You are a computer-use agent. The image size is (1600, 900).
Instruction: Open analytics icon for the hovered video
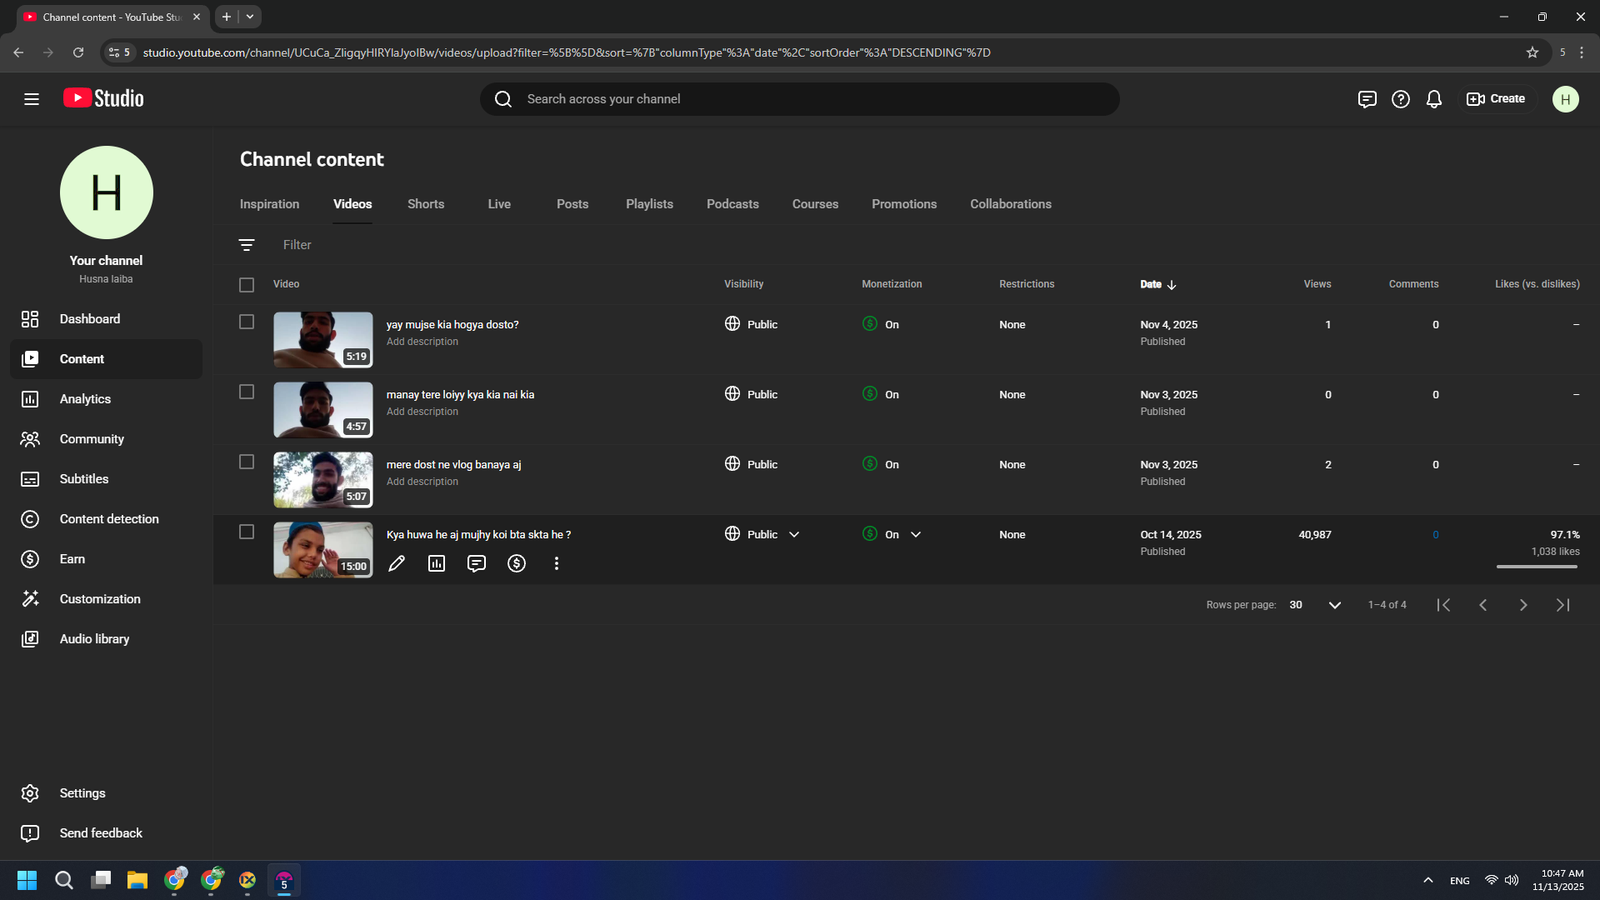point(437,564)
